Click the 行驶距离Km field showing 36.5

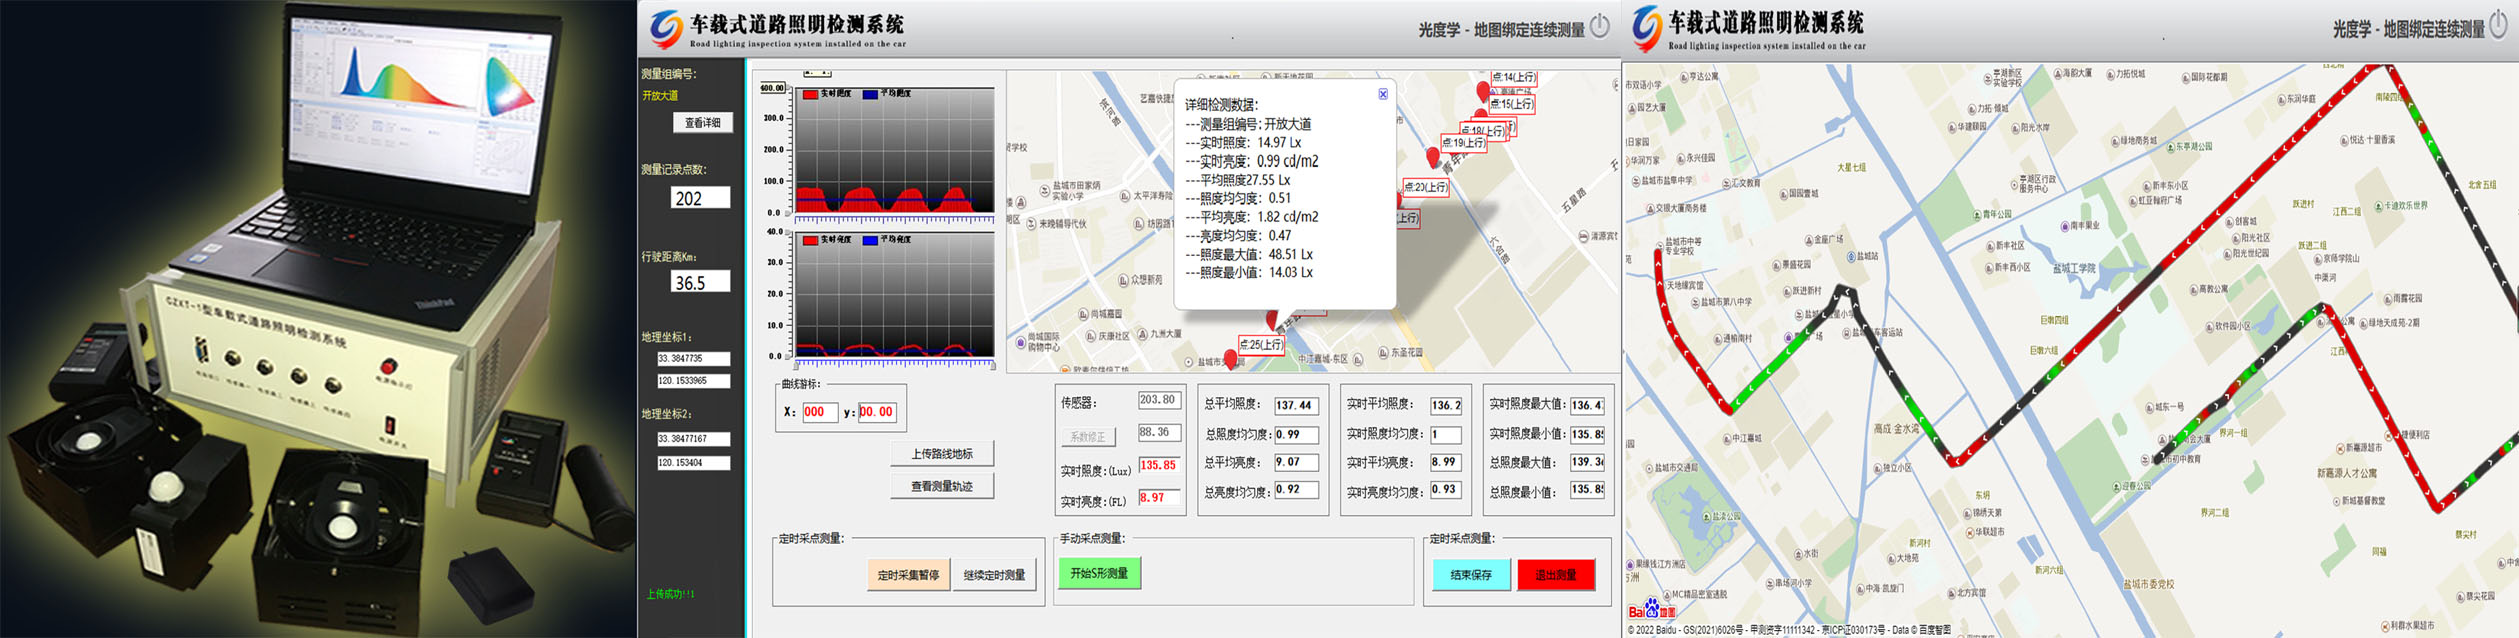[x=699, y=282]
